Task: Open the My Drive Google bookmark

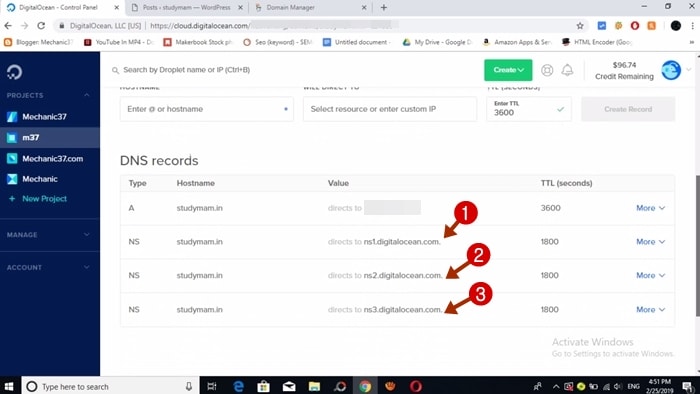Action: coord(438,42)
